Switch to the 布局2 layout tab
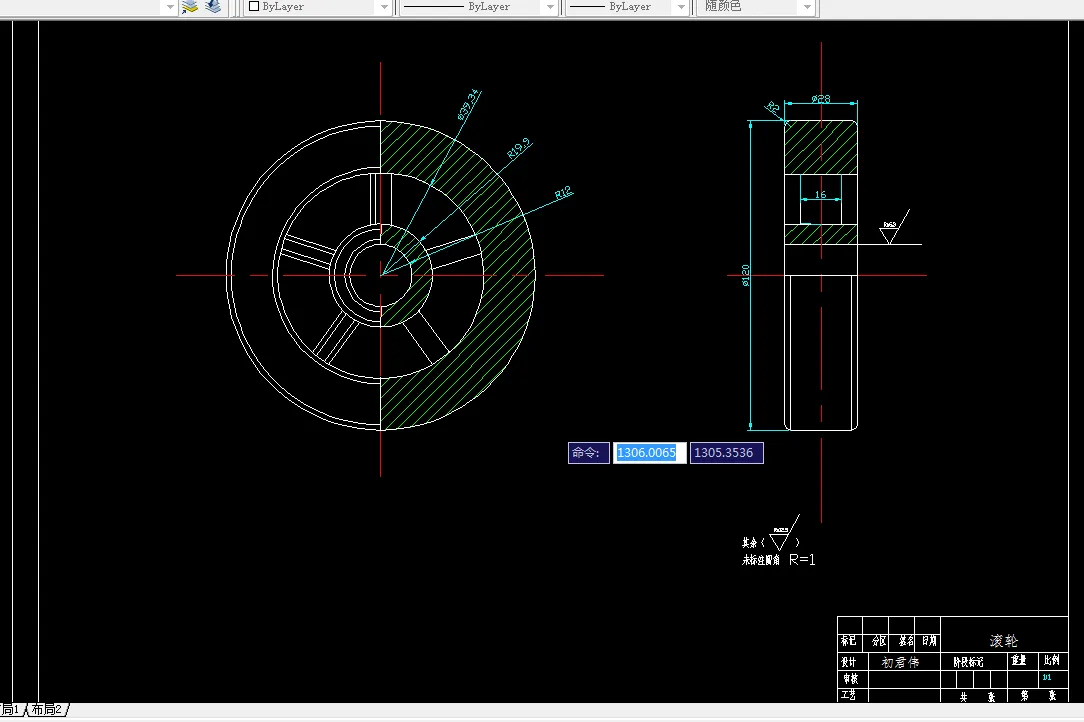This screenshot has width=1084, height=722. coord(47,710)
